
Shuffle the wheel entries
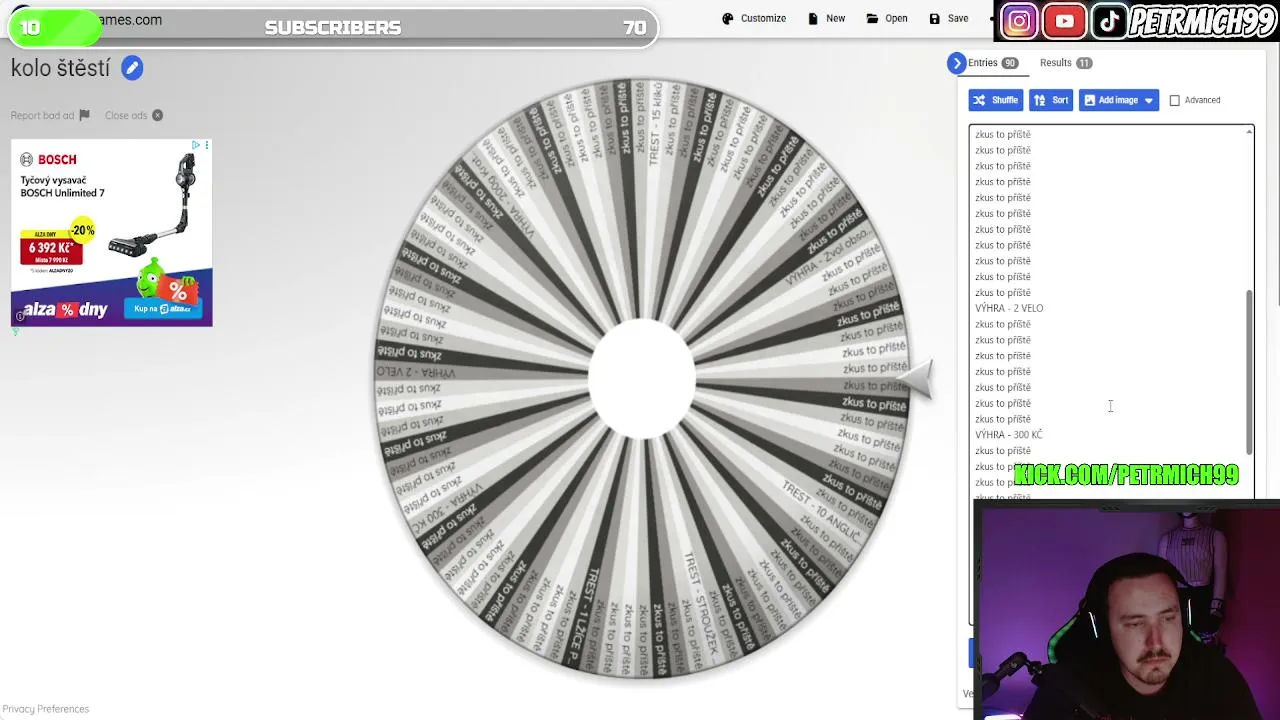pyautogui.click(x=995, y=100)
